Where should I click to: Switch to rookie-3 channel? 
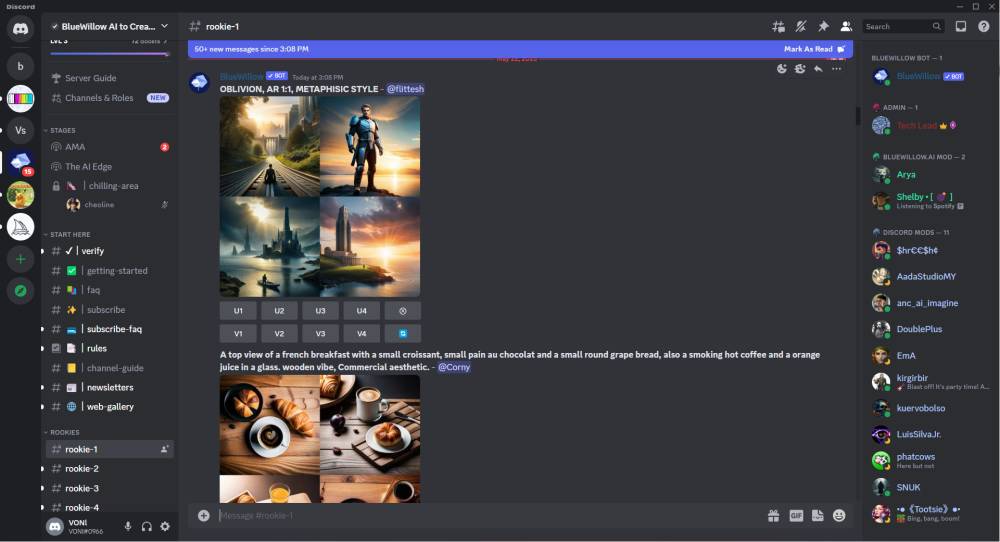click(x=109, y=488)
